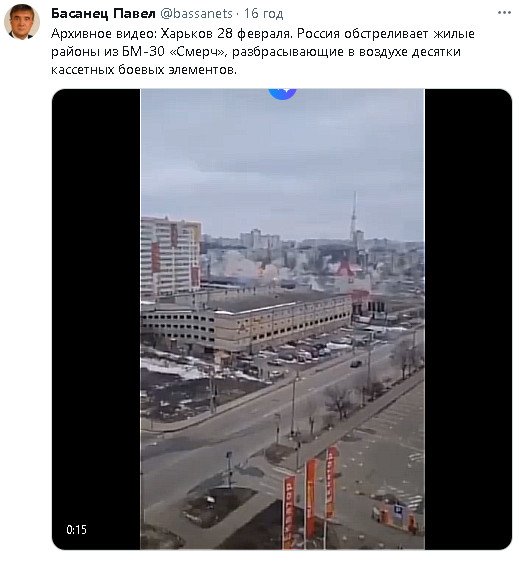Click the TV tower in the video
519x562 pixels.
pos(354,217)
